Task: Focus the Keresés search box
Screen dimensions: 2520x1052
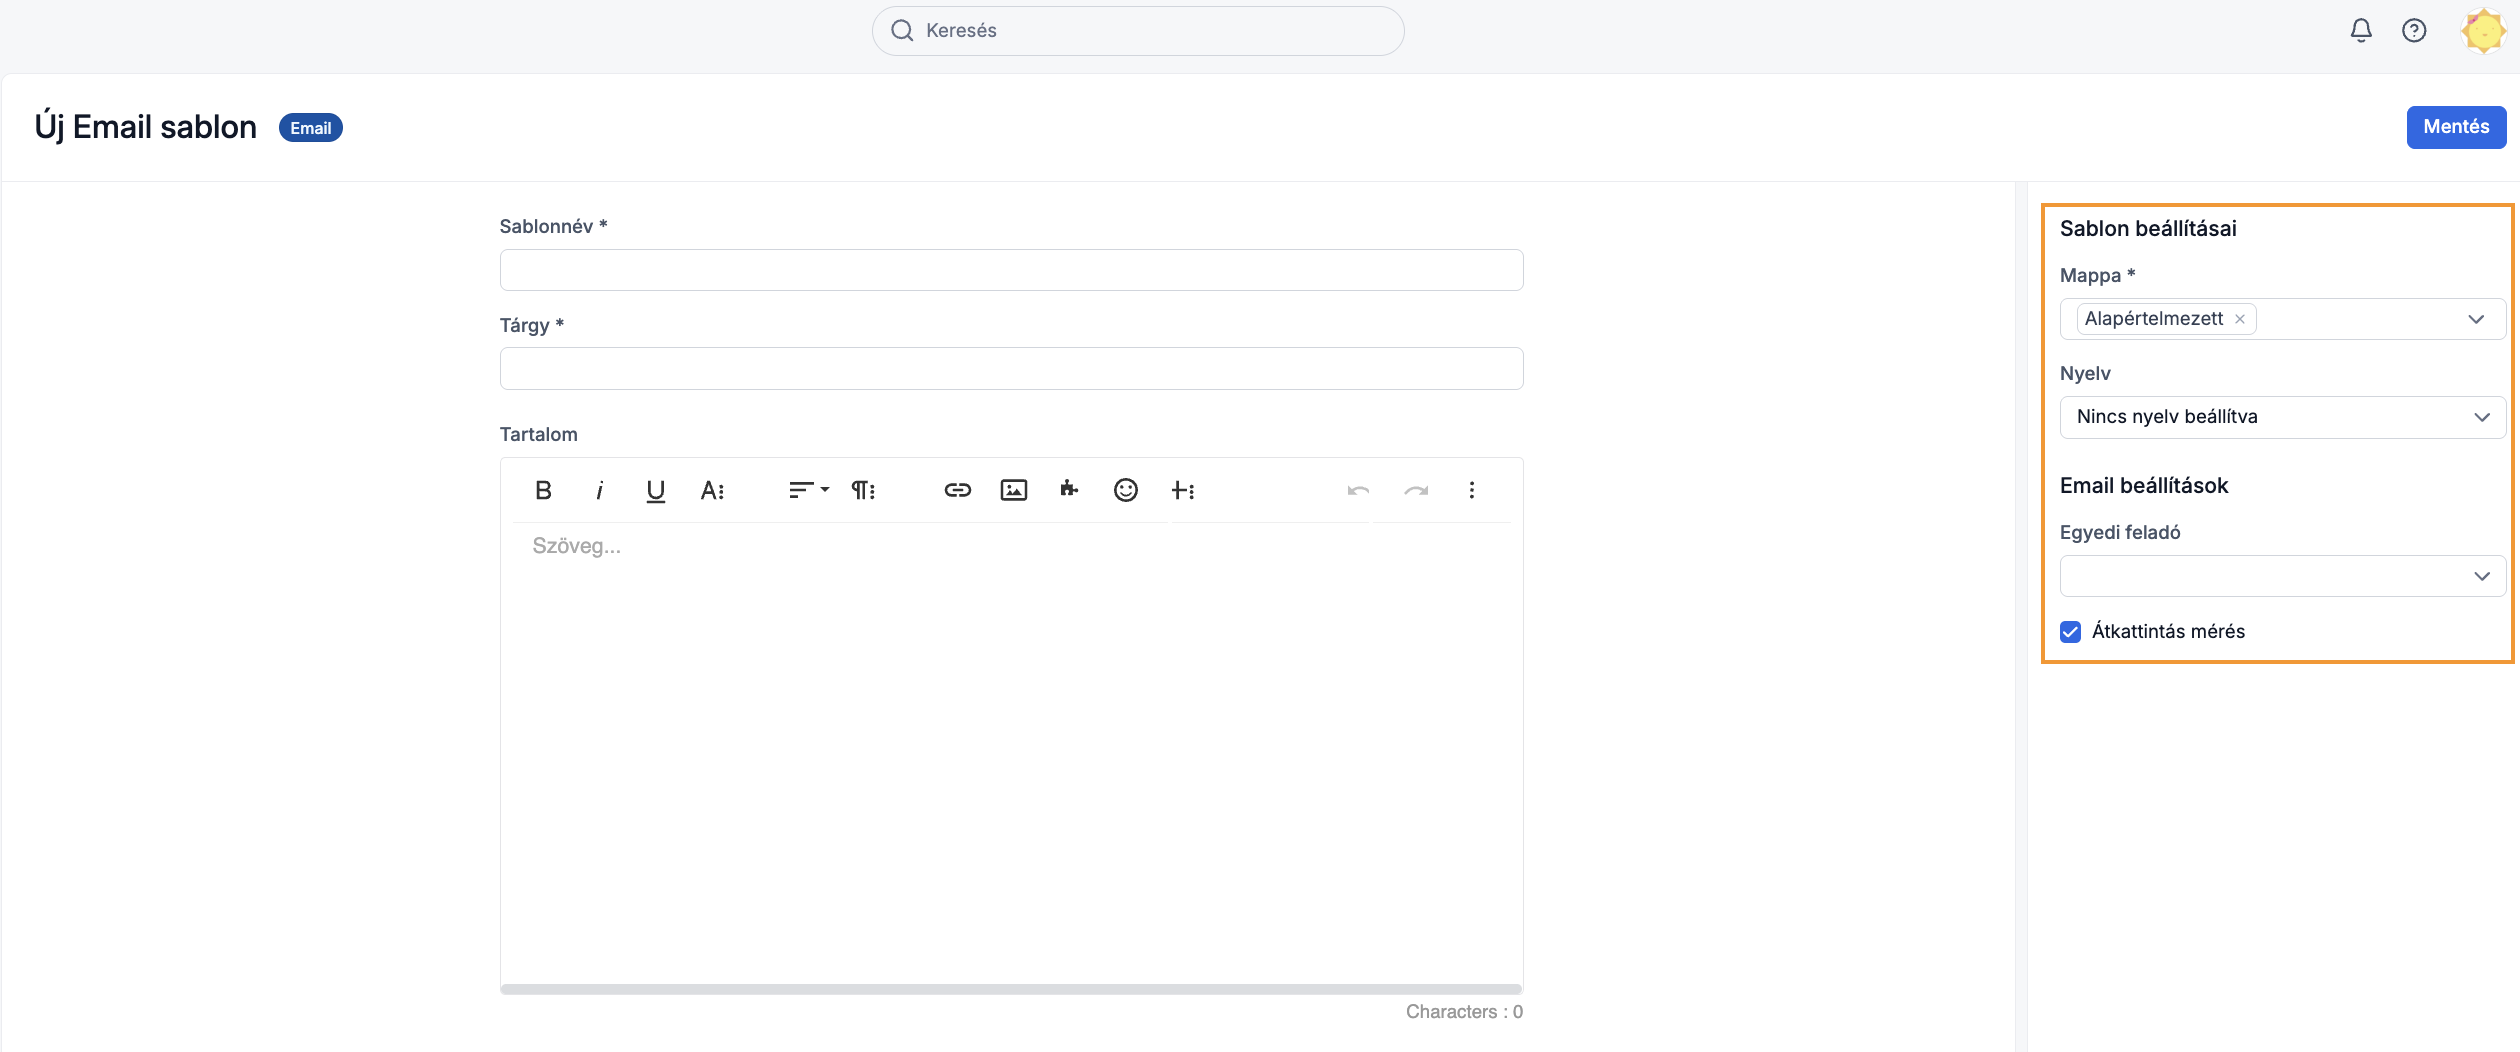Action: pyautogui.click(x=1138, y=31)
